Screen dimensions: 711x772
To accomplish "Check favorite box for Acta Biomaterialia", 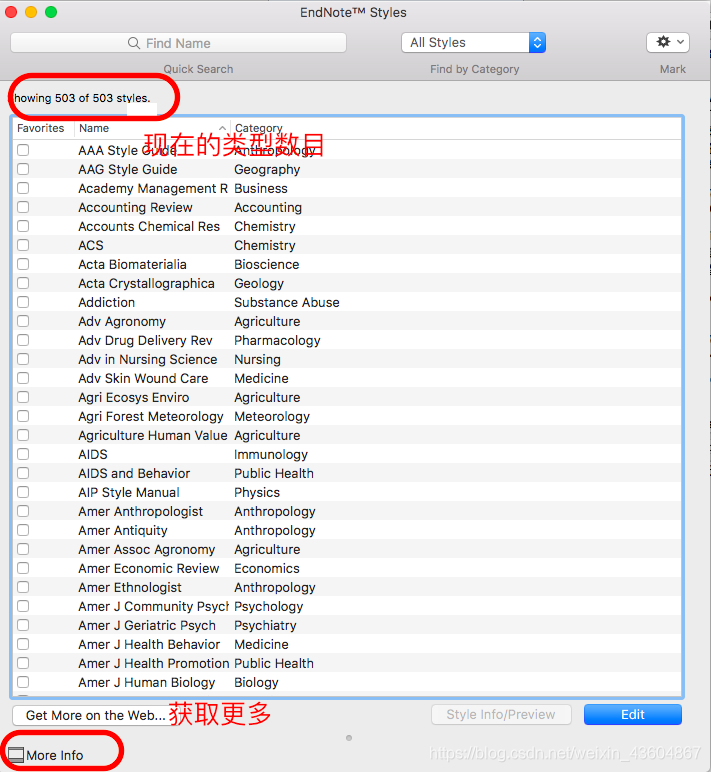I will [x=23, y=264].
